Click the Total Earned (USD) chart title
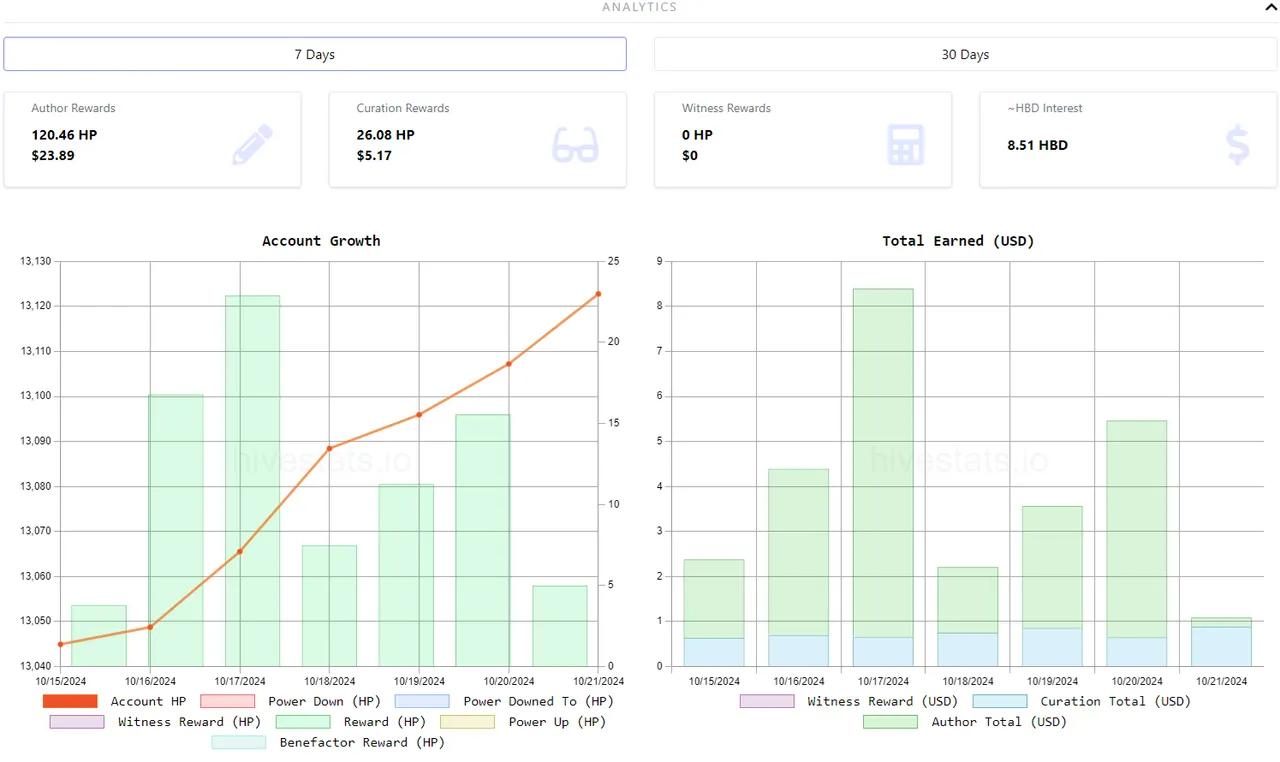The width and height of the screenshot is (1280, 762). (958, 241)
